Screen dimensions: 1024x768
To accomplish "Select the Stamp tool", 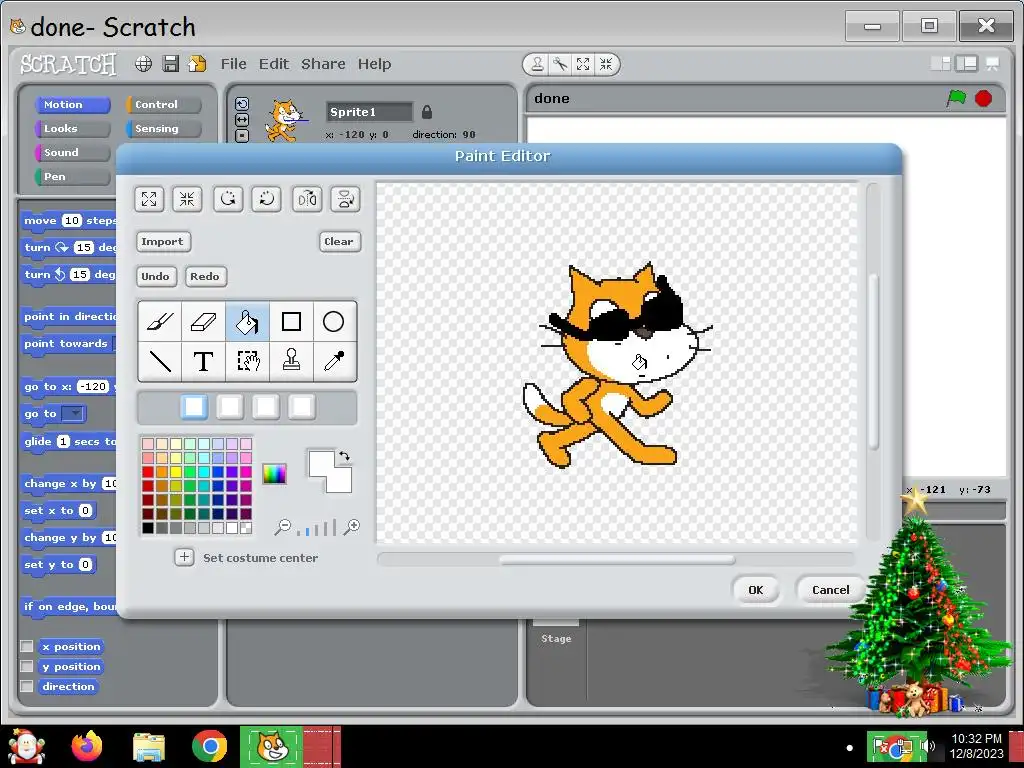I will [x=291, y=360].
